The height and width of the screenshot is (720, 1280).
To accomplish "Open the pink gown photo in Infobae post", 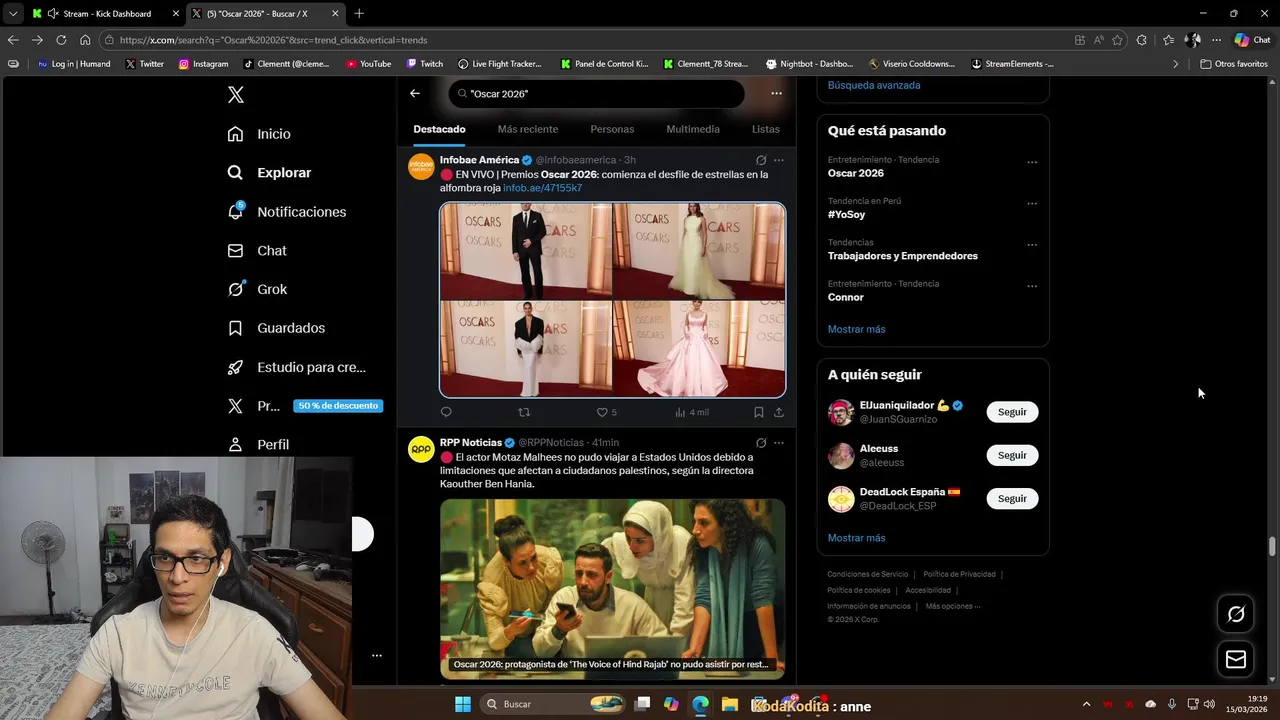I will pyautogui.click(x=699, y=349).
